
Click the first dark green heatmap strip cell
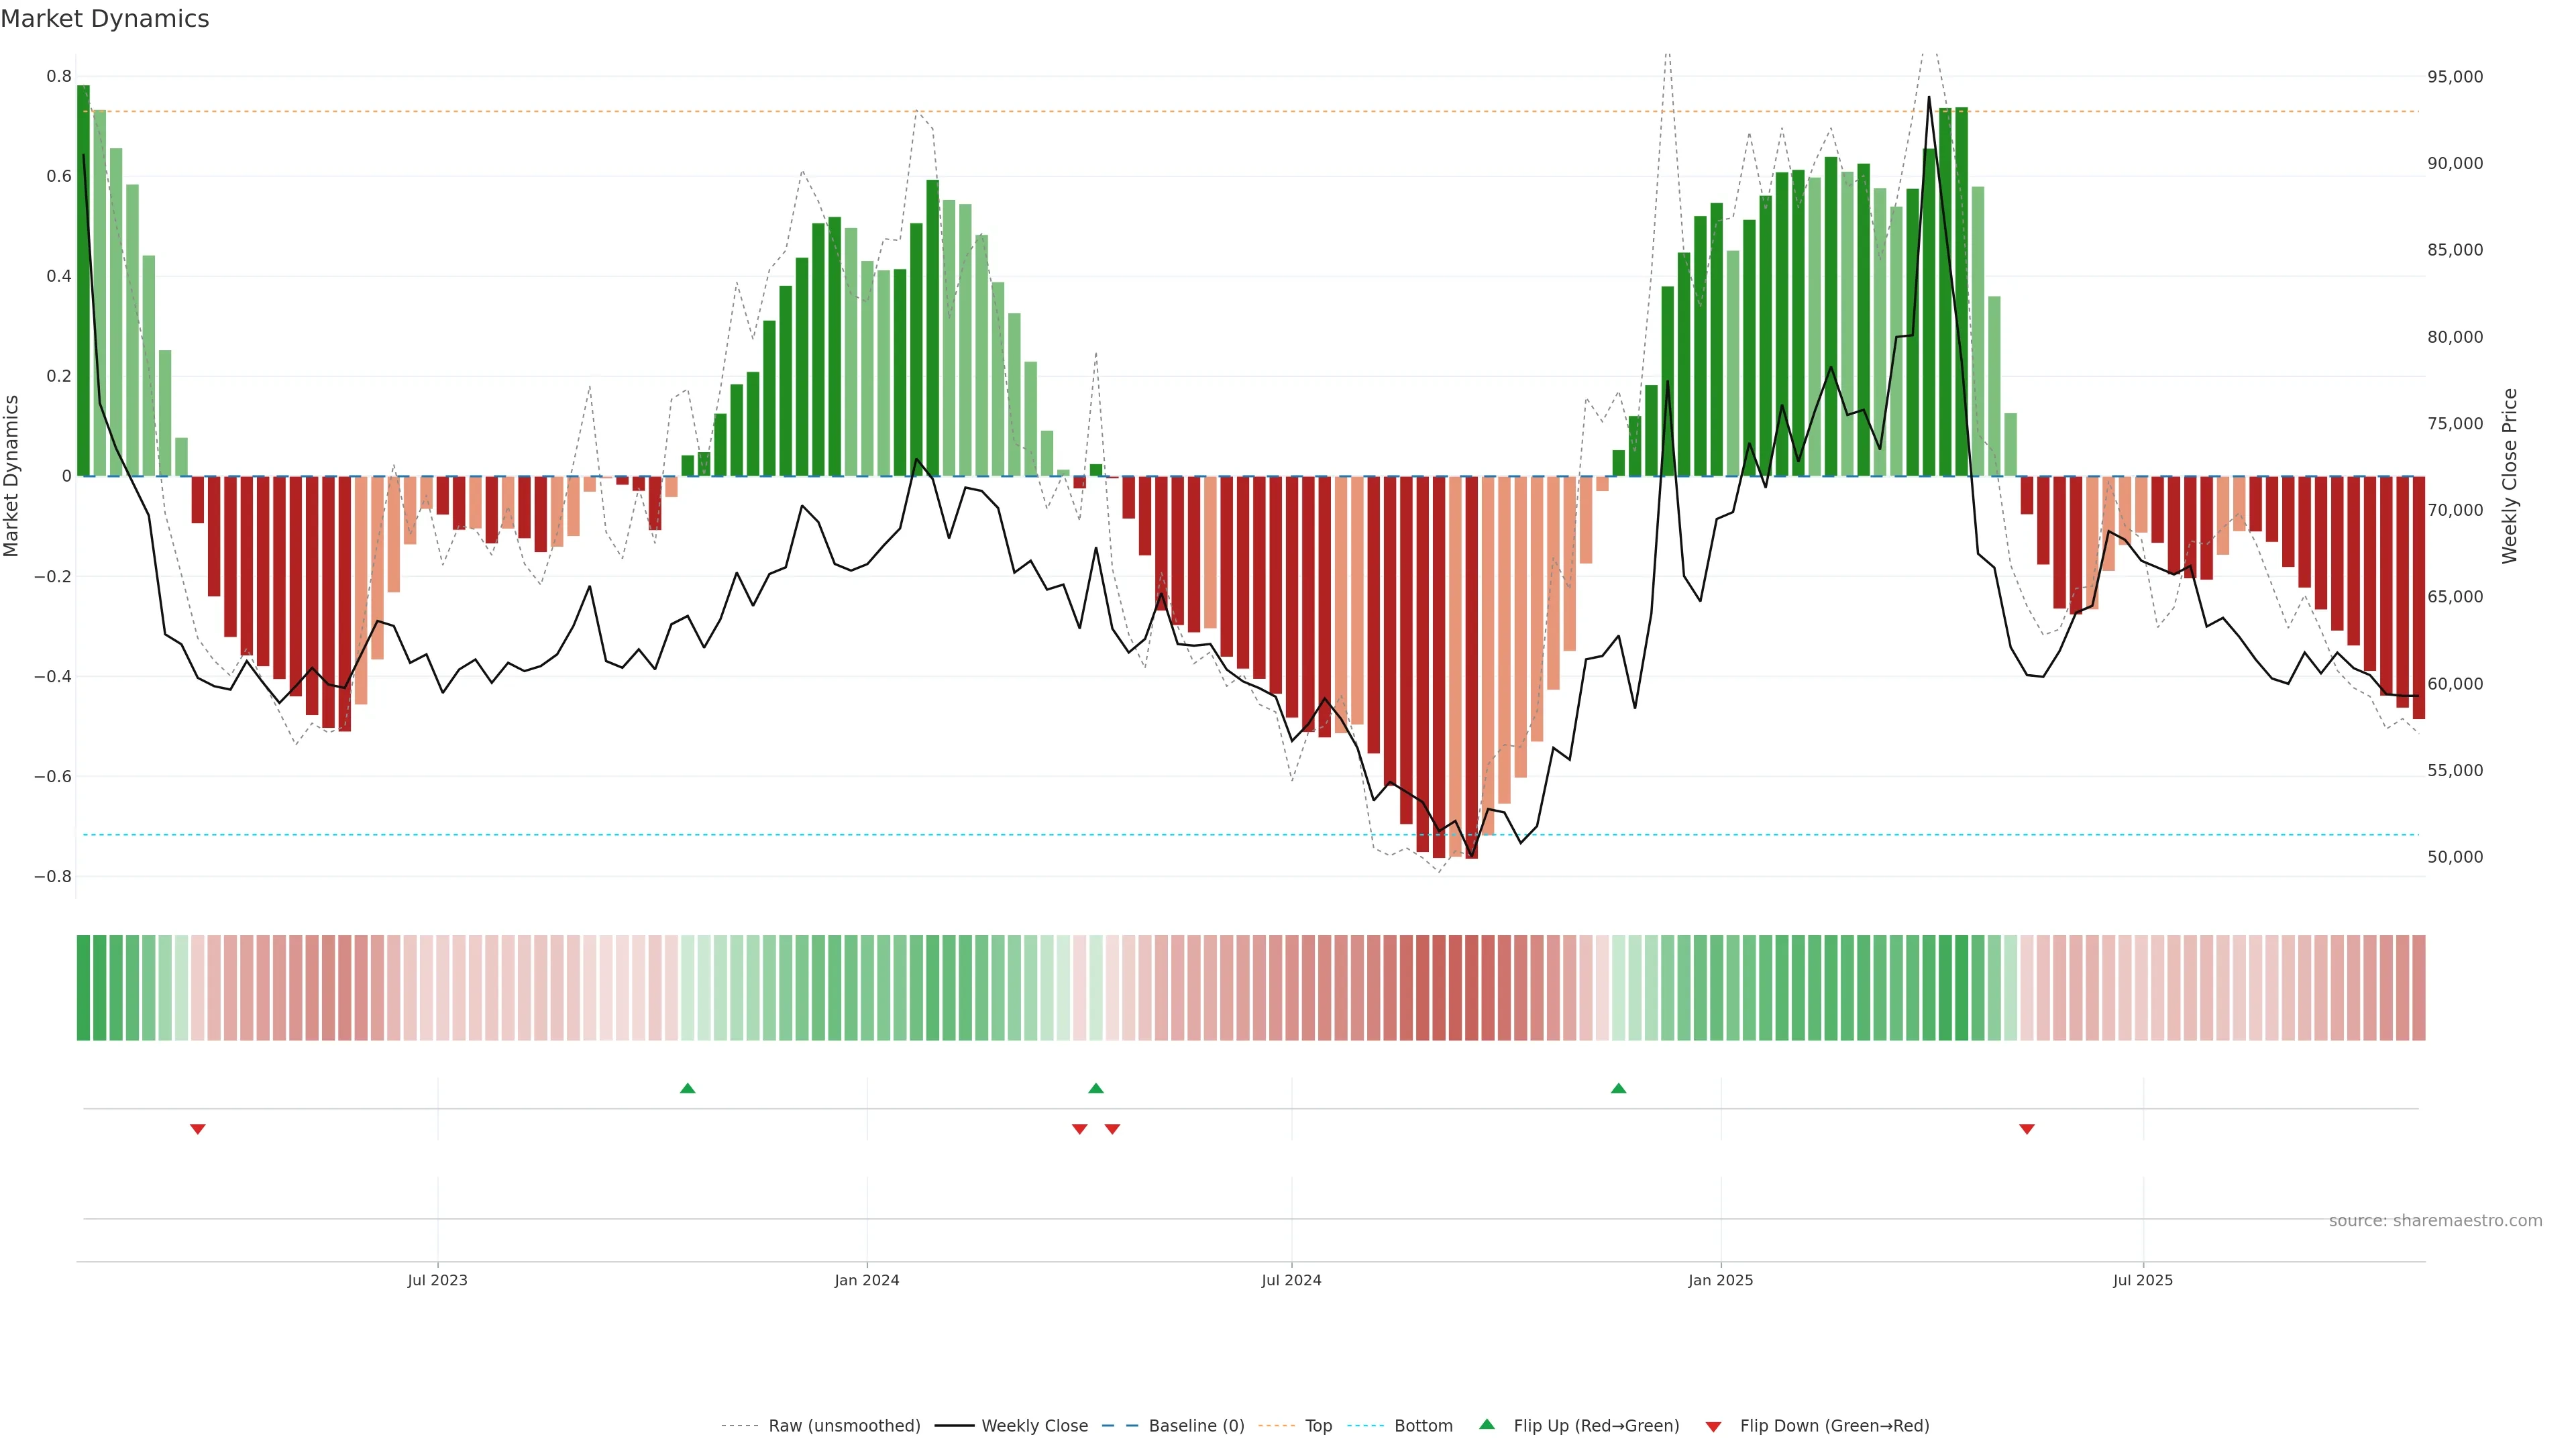pos(83,988)
